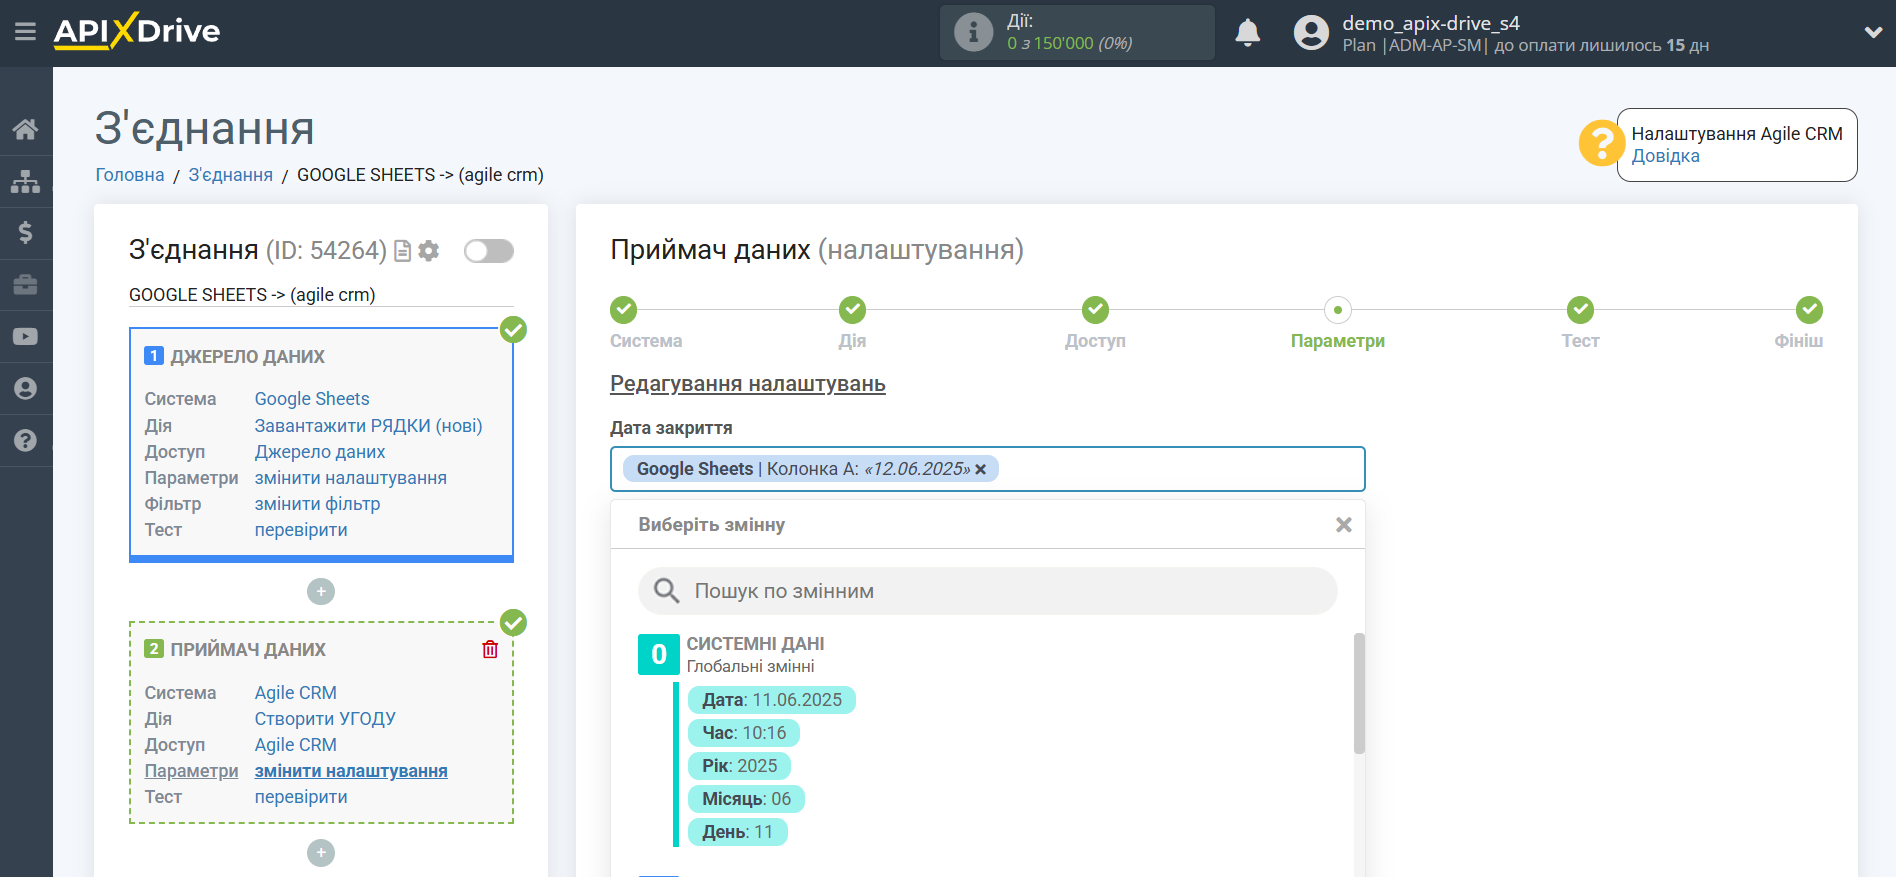Open the profile sidebar icon

(x=26, y=389)
